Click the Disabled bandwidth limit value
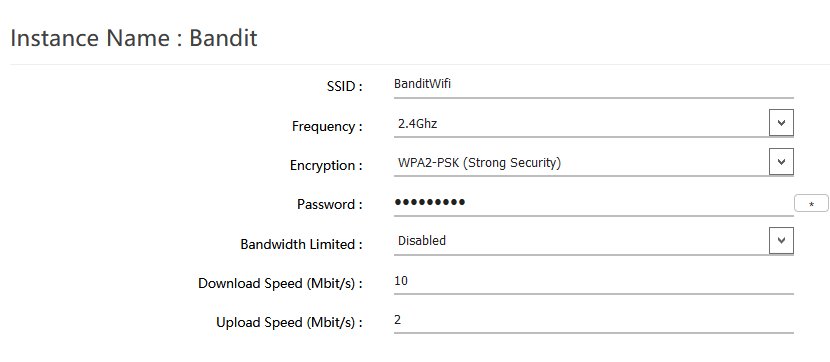 [421, 241]
